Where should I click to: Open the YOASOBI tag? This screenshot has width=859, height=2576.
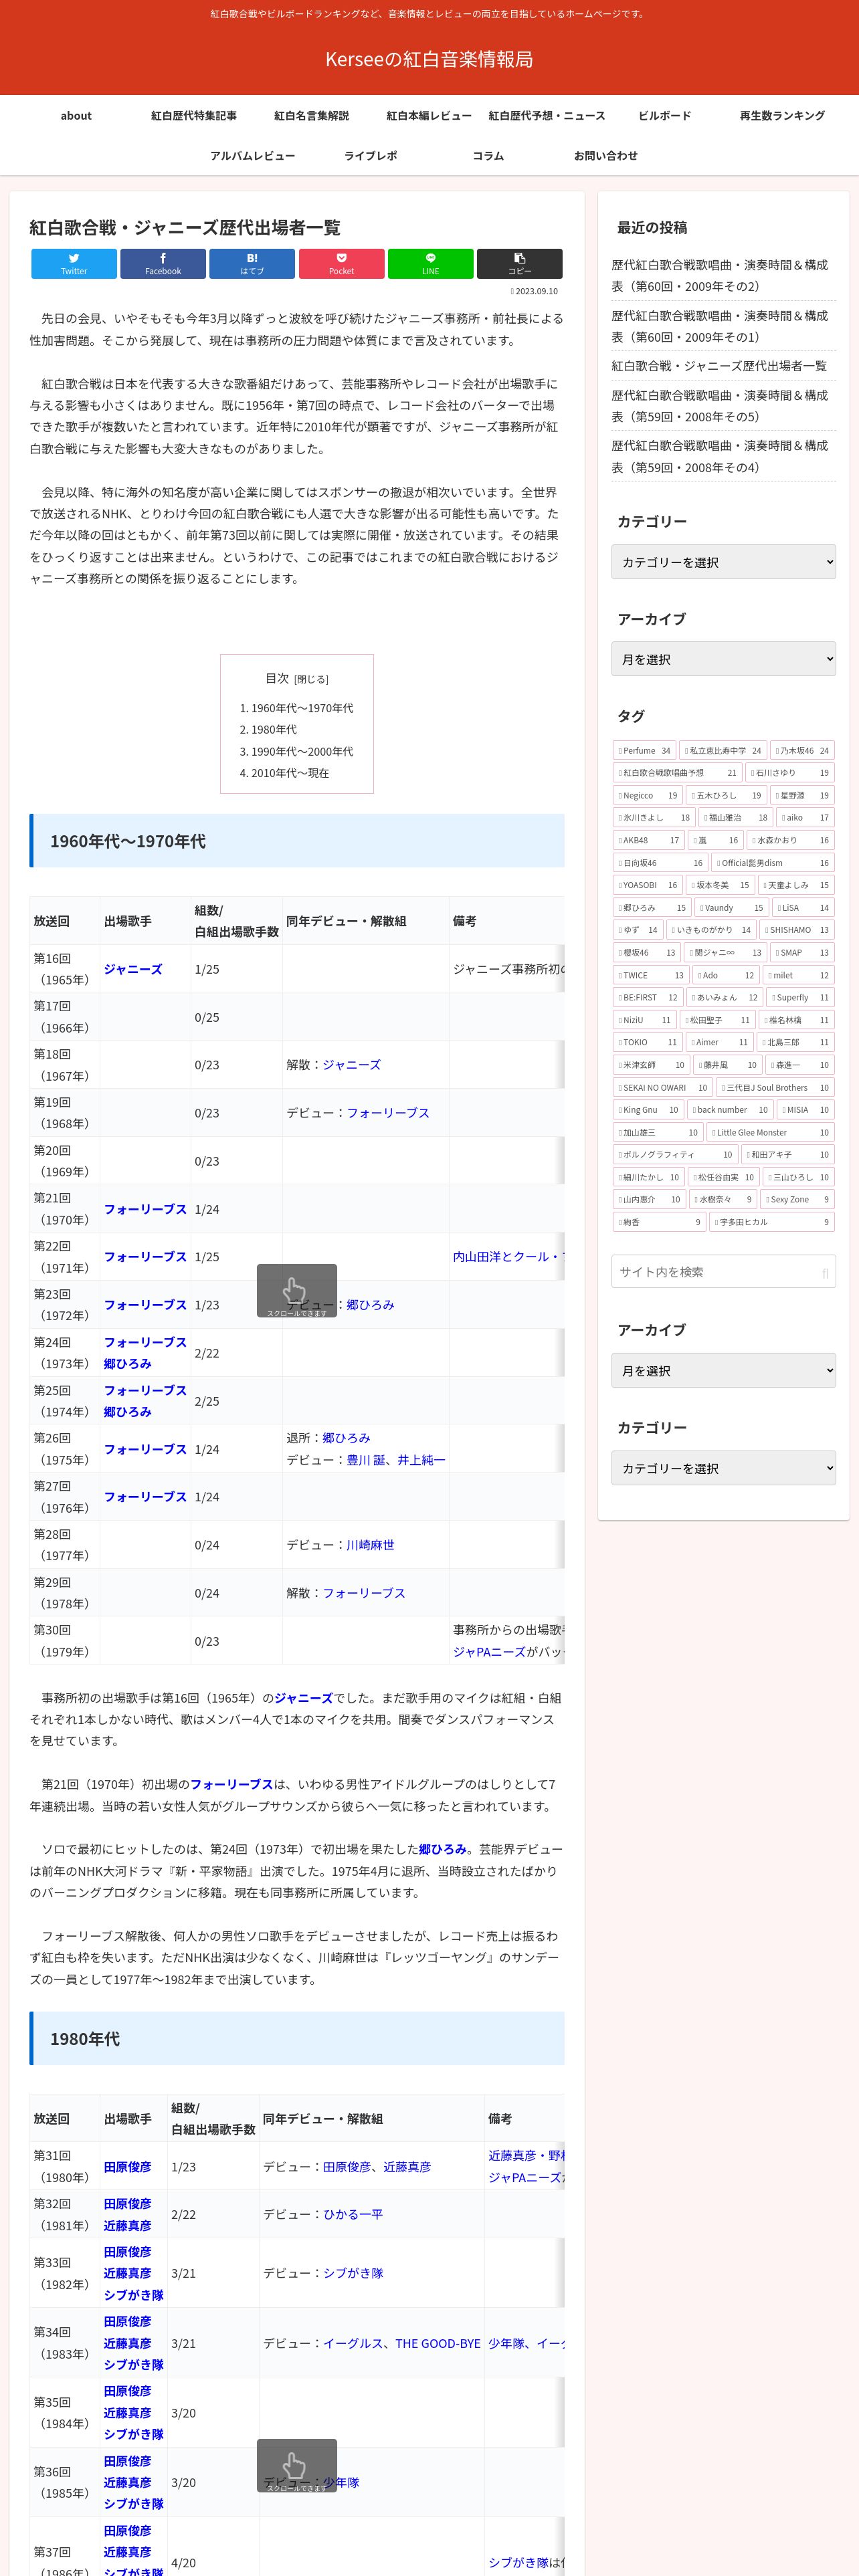tap(647, 885)
